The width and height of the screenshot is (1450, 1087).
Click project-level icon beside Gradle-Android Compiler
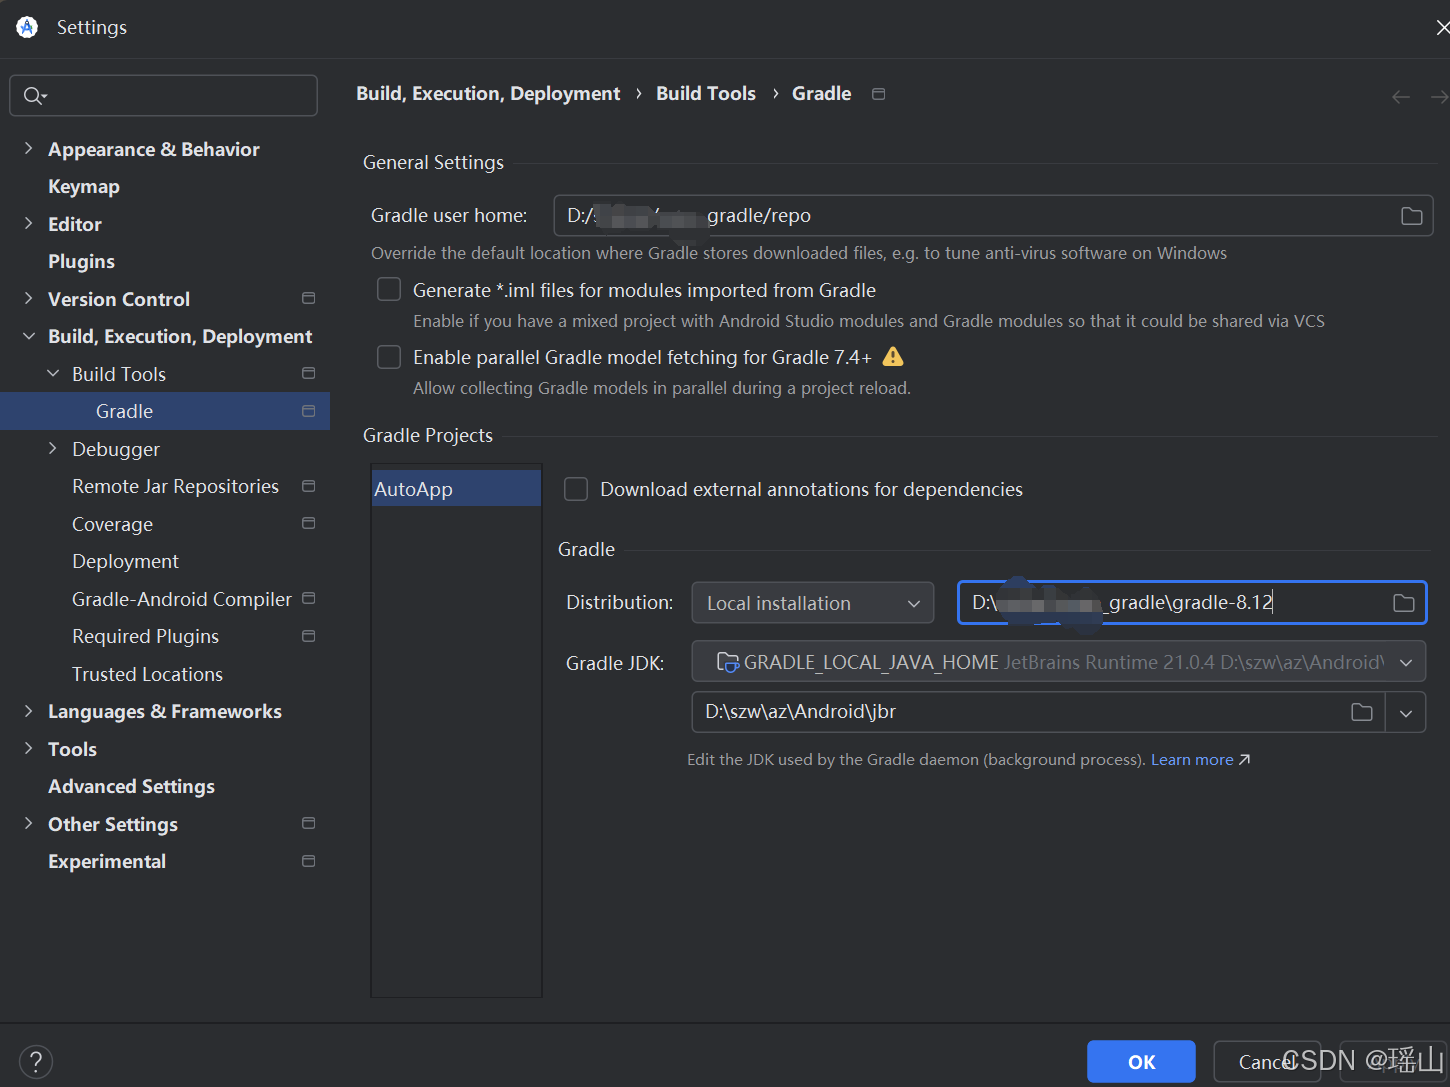click(308, 598)
